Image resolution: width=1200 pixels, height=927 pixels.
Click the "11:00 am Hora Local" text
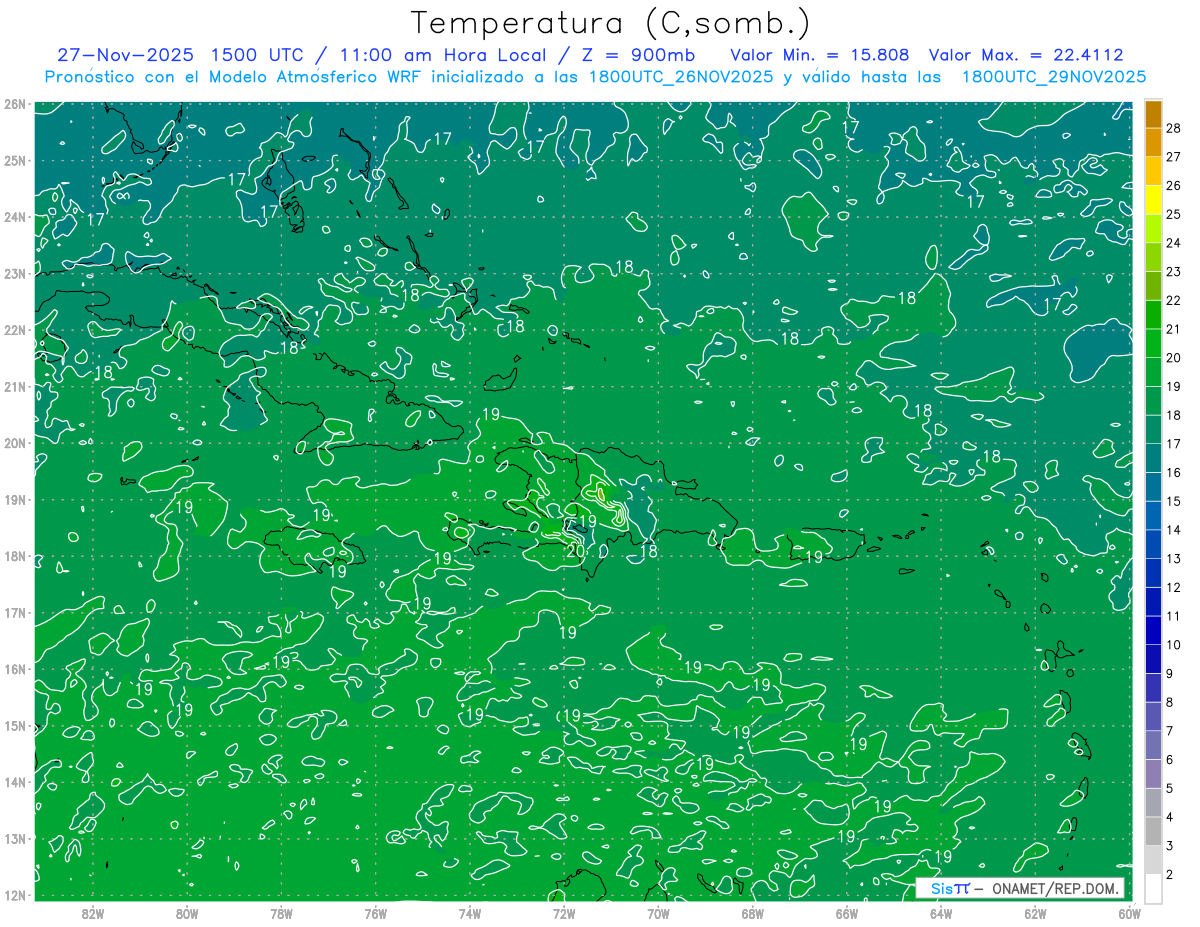[x=441, y=55]
